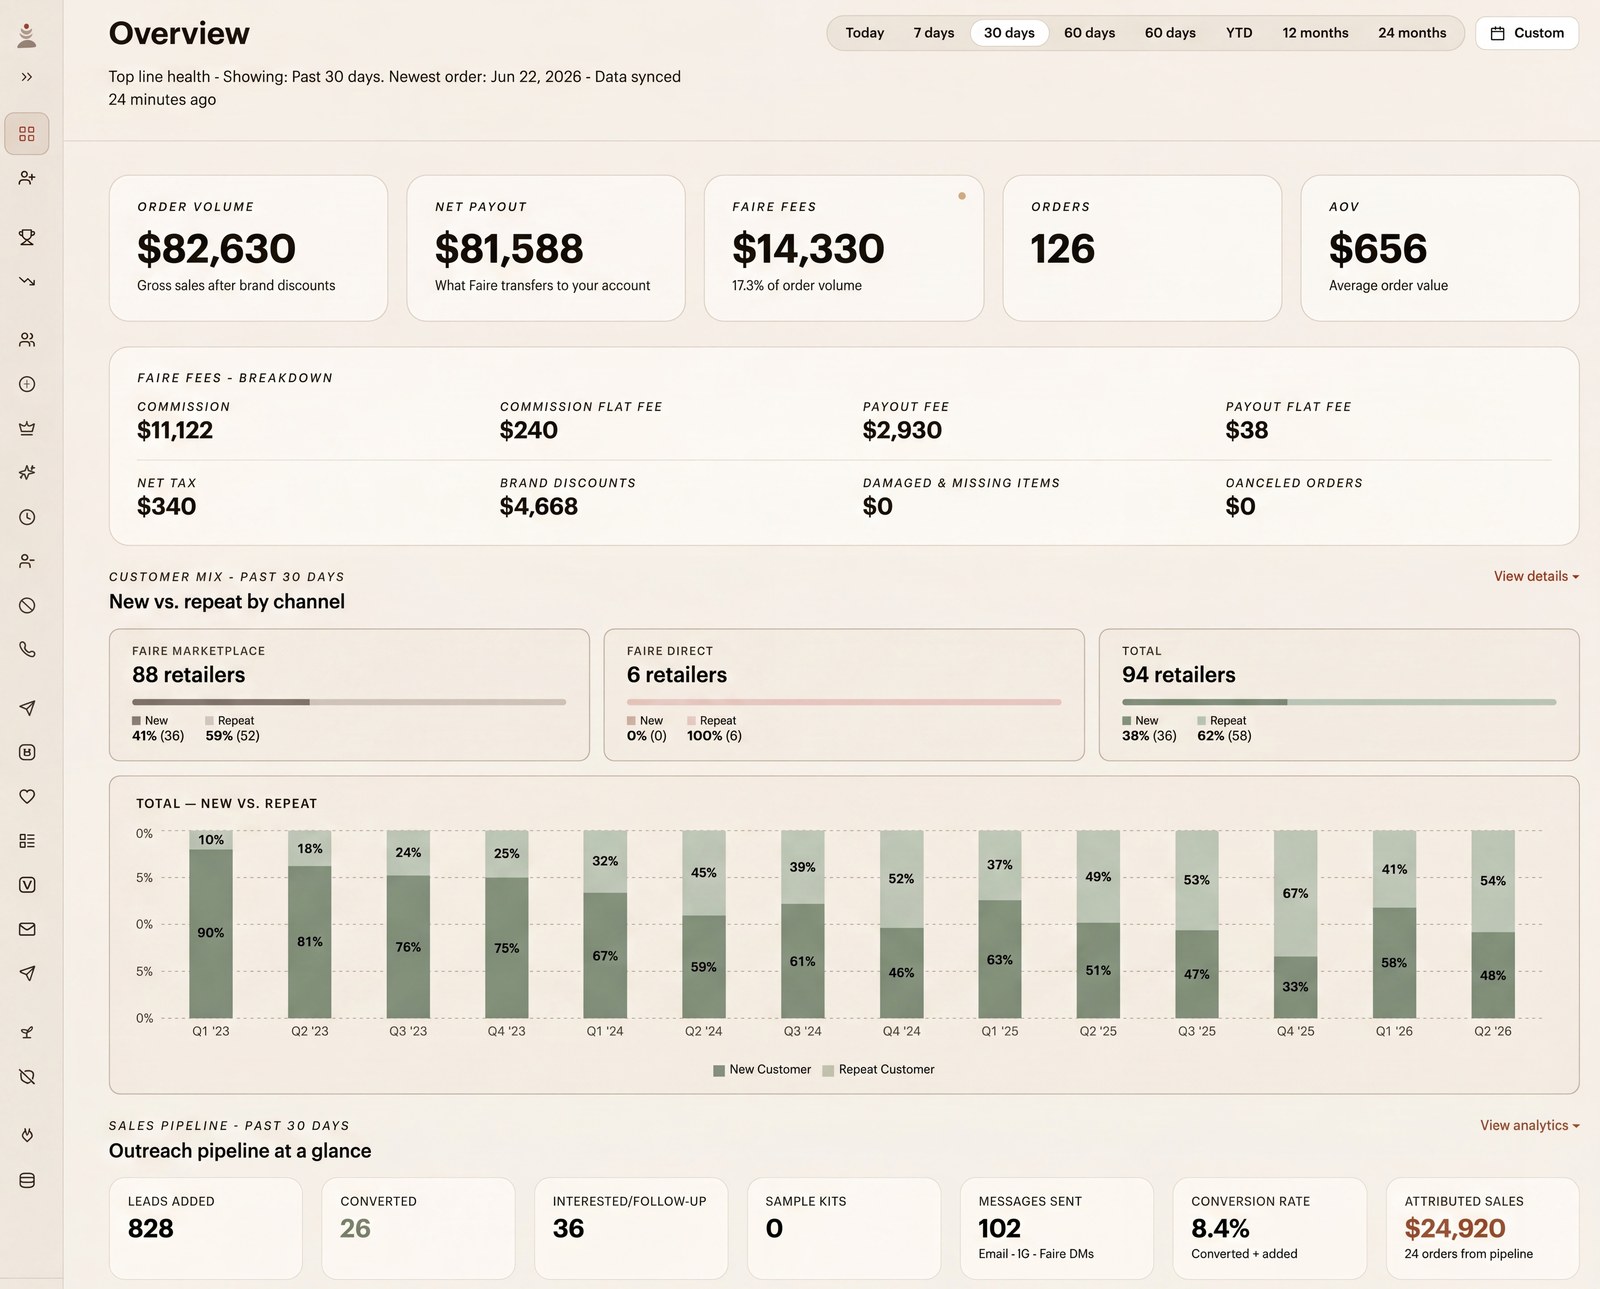Open the blocked circle-slash icon
Image resolution: width=1600 pixels, height=1289 pixels.
pos(27,605)
